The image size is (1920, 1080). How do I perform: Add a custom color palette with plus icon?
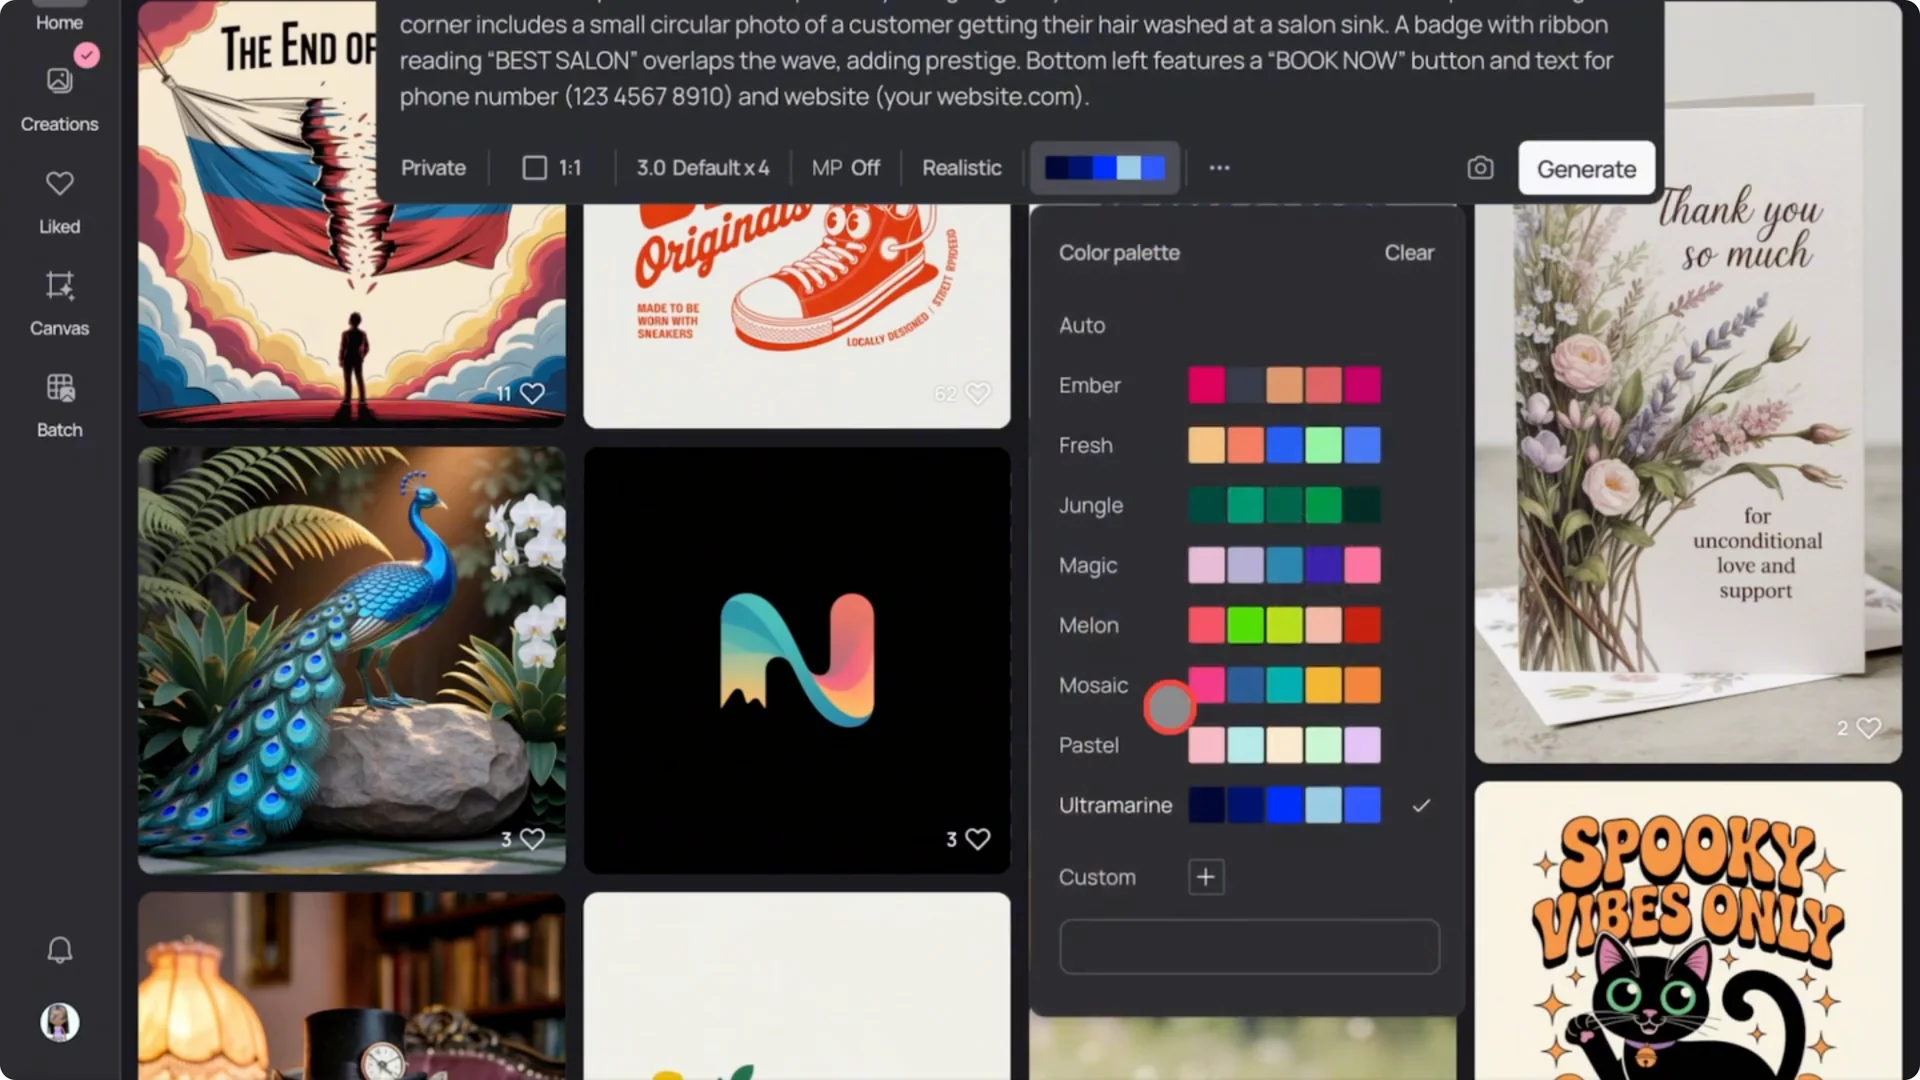(x=1206, y=877)
